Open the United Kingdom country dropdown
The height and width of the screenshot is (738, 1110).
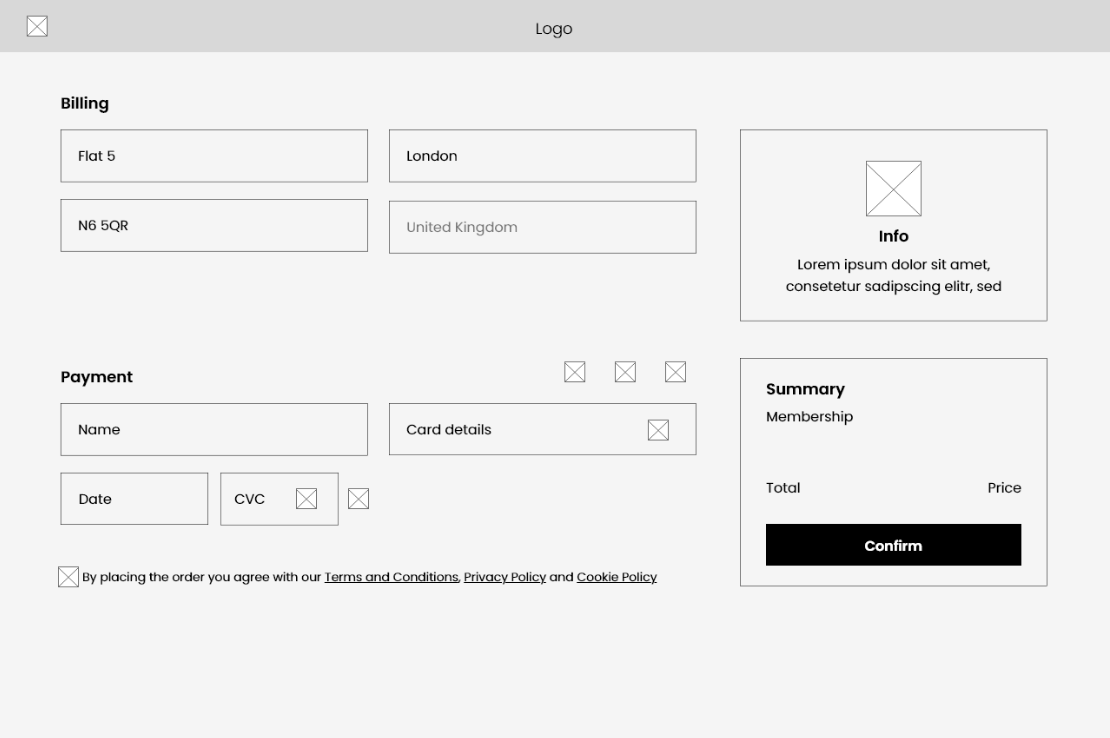[x=542, y=227]
